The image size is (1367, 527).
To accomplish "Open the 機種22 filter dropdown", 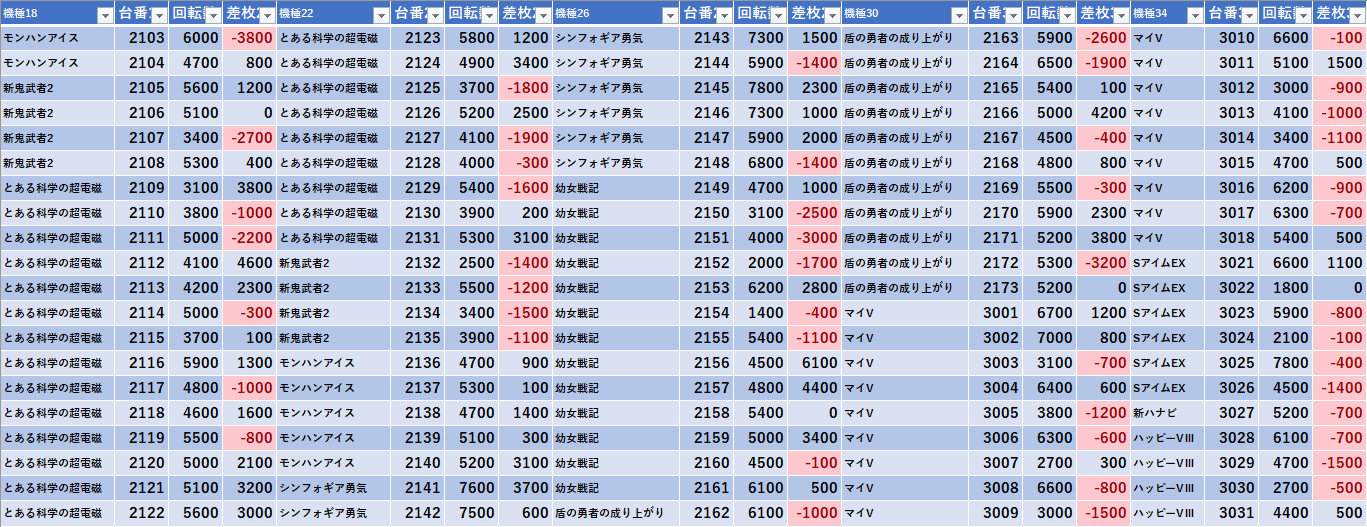I will coord(380,15).
